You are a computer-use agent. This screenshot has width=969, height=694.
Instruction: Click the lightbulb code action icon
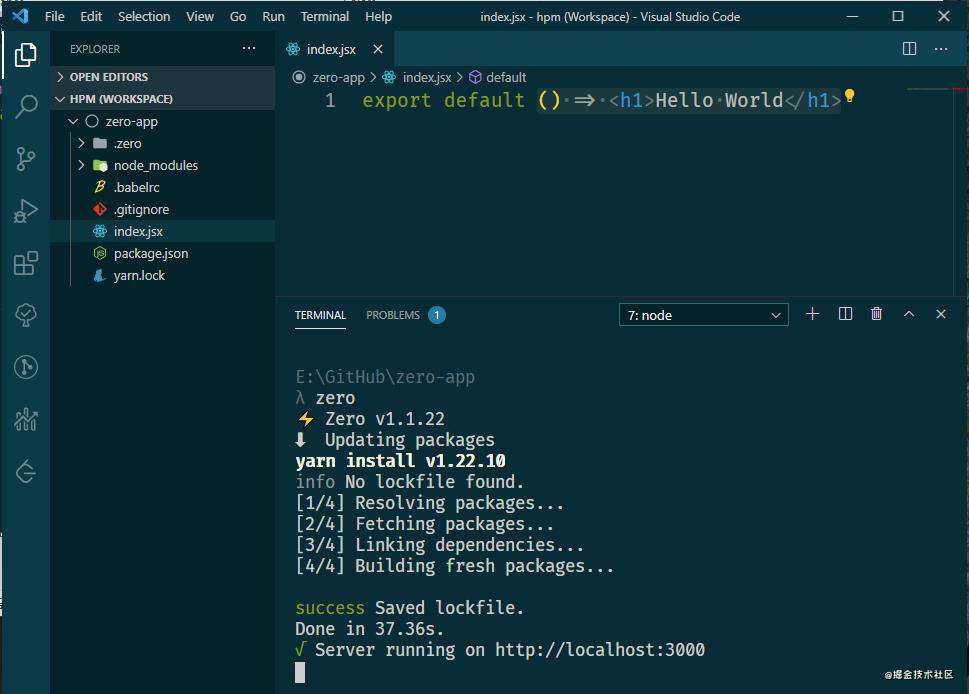(850, 96)
